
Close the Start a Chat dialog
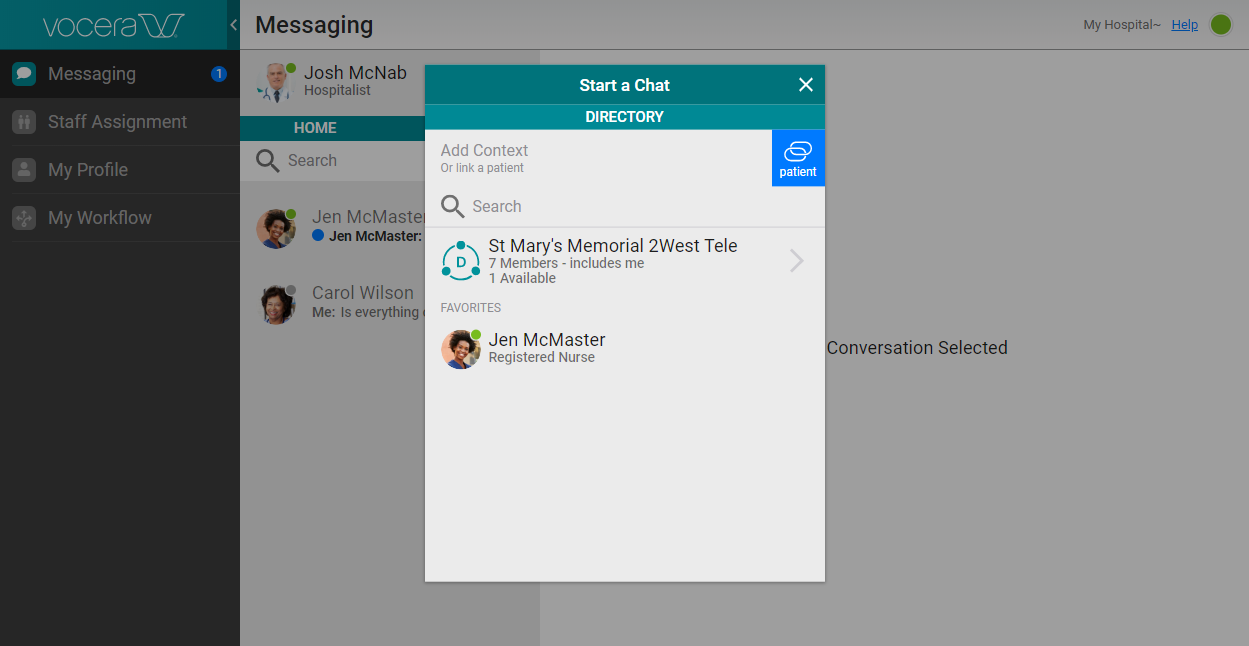point(805,85)
